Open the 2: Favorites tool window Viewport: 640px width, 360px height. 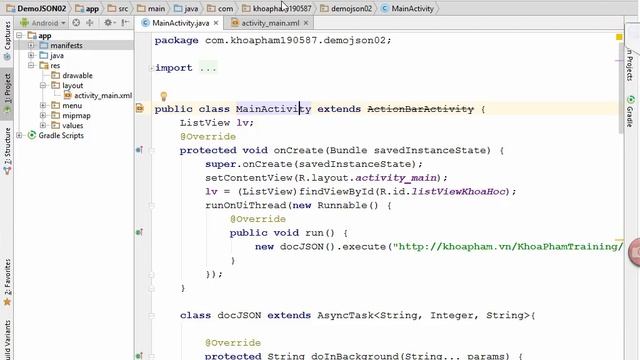pos(7,282)
